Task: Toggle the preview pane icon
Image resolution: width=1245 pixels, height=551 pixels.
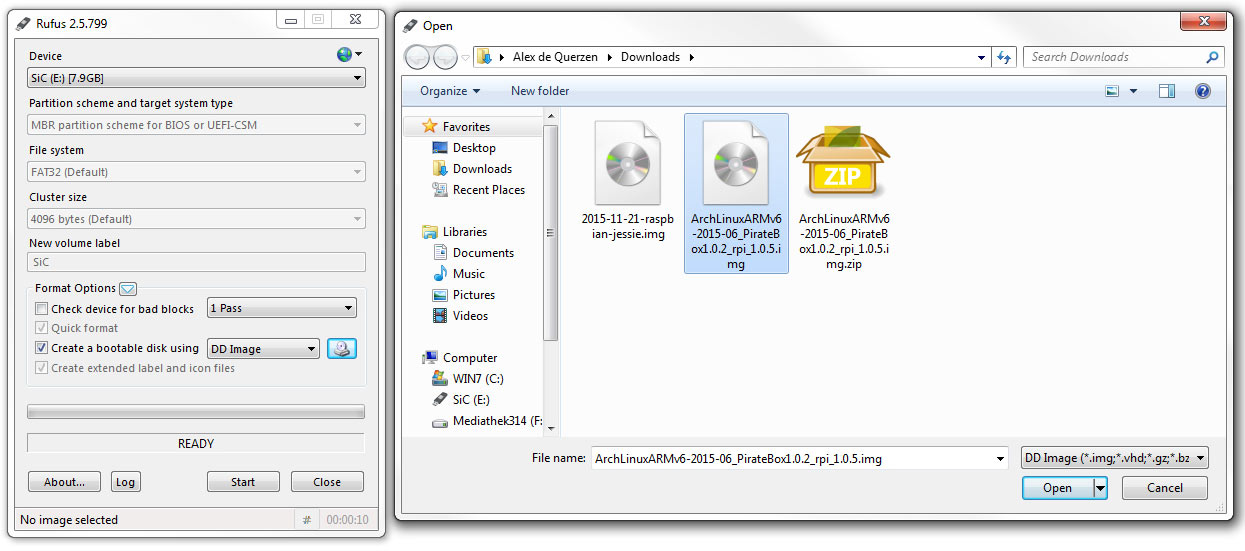Action: [1167, 91]
